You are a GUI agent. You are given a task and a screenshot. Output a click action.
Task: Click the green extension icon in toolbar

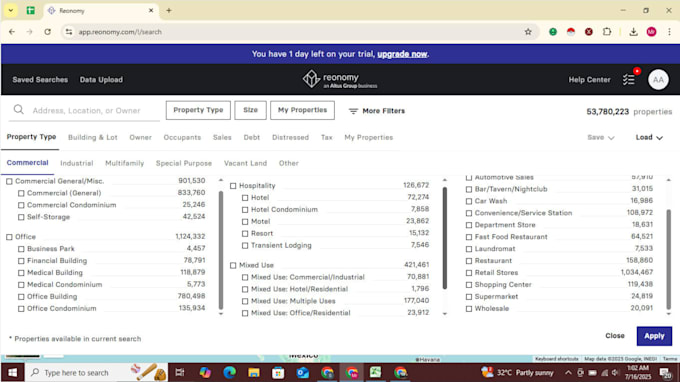(x=552, y=32)
